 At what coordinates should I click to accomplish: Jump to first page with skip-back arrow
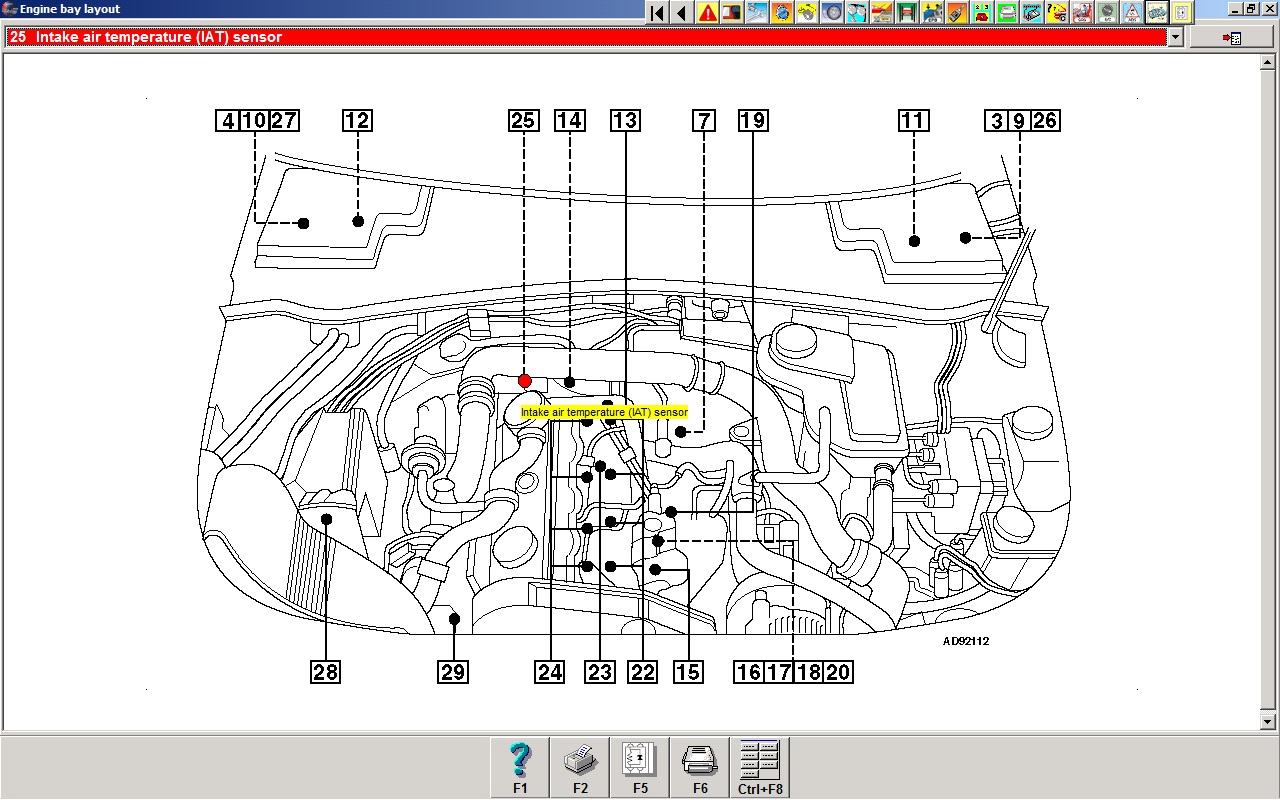pos(657,12)
